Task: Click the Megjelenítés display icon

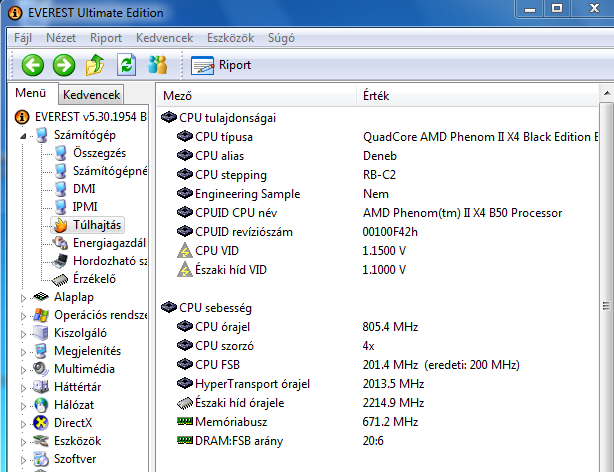Action: (x=41, y=351)
